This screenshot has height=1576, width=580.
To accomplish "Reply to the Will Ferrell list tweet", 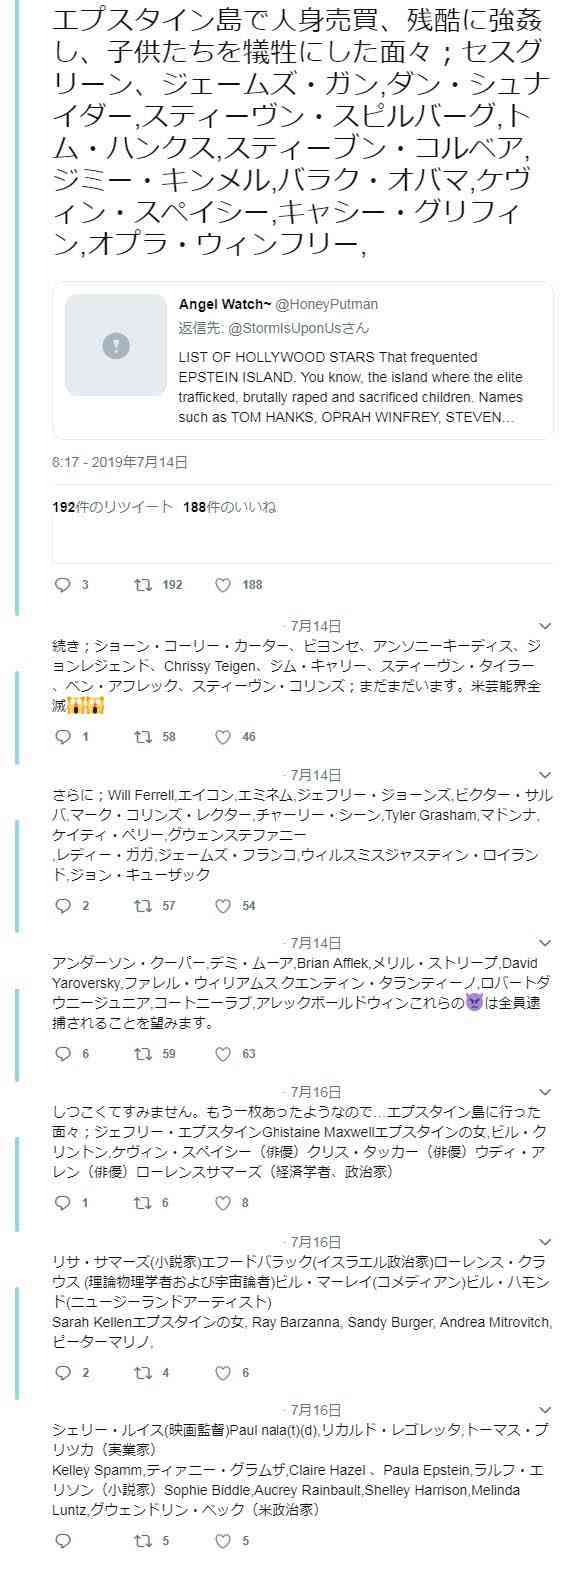I will coord(62,906).
